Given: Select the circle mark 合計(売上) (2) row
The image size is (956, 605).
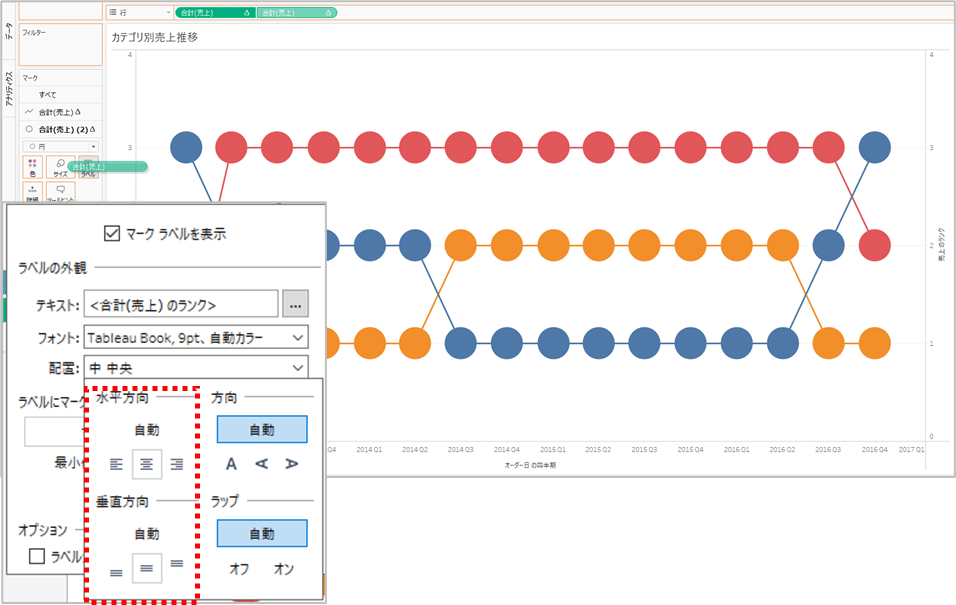Looking at the screenshot, I should click(x=60, y=129).
